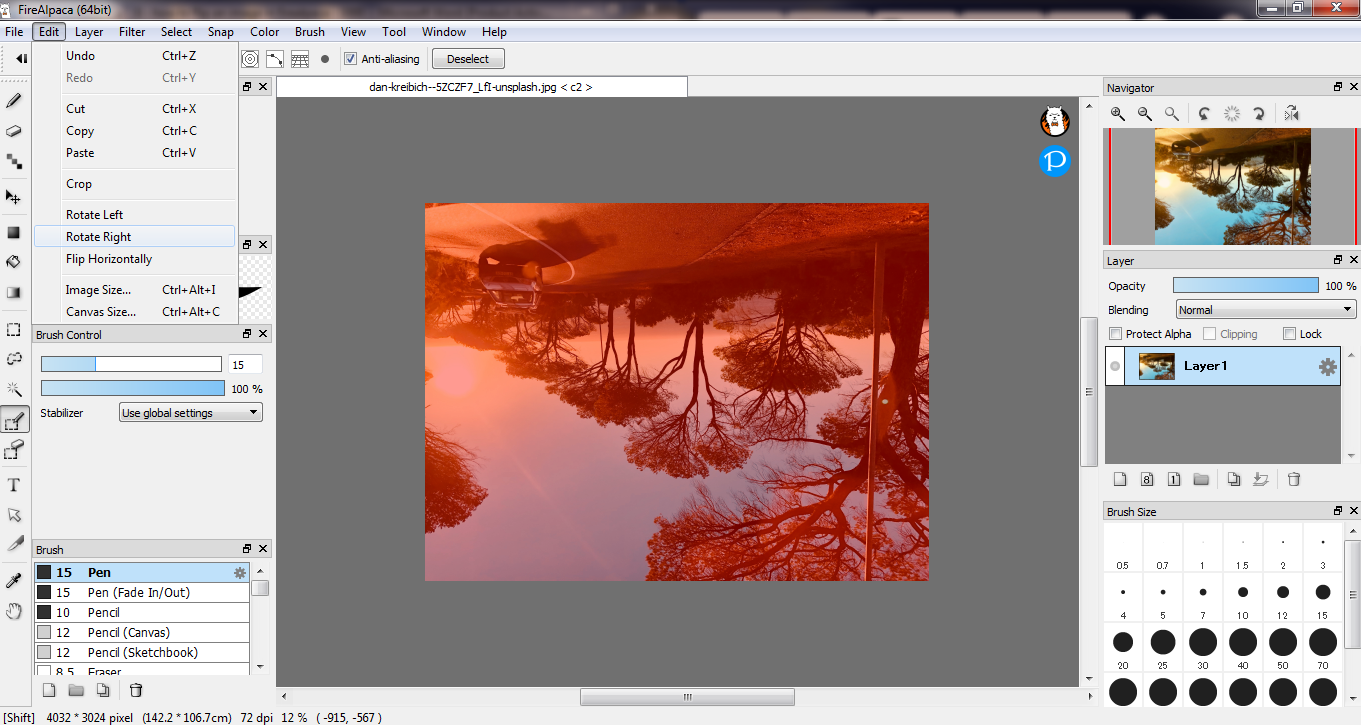Adjust the brush size slider in Brush Control

131,364
